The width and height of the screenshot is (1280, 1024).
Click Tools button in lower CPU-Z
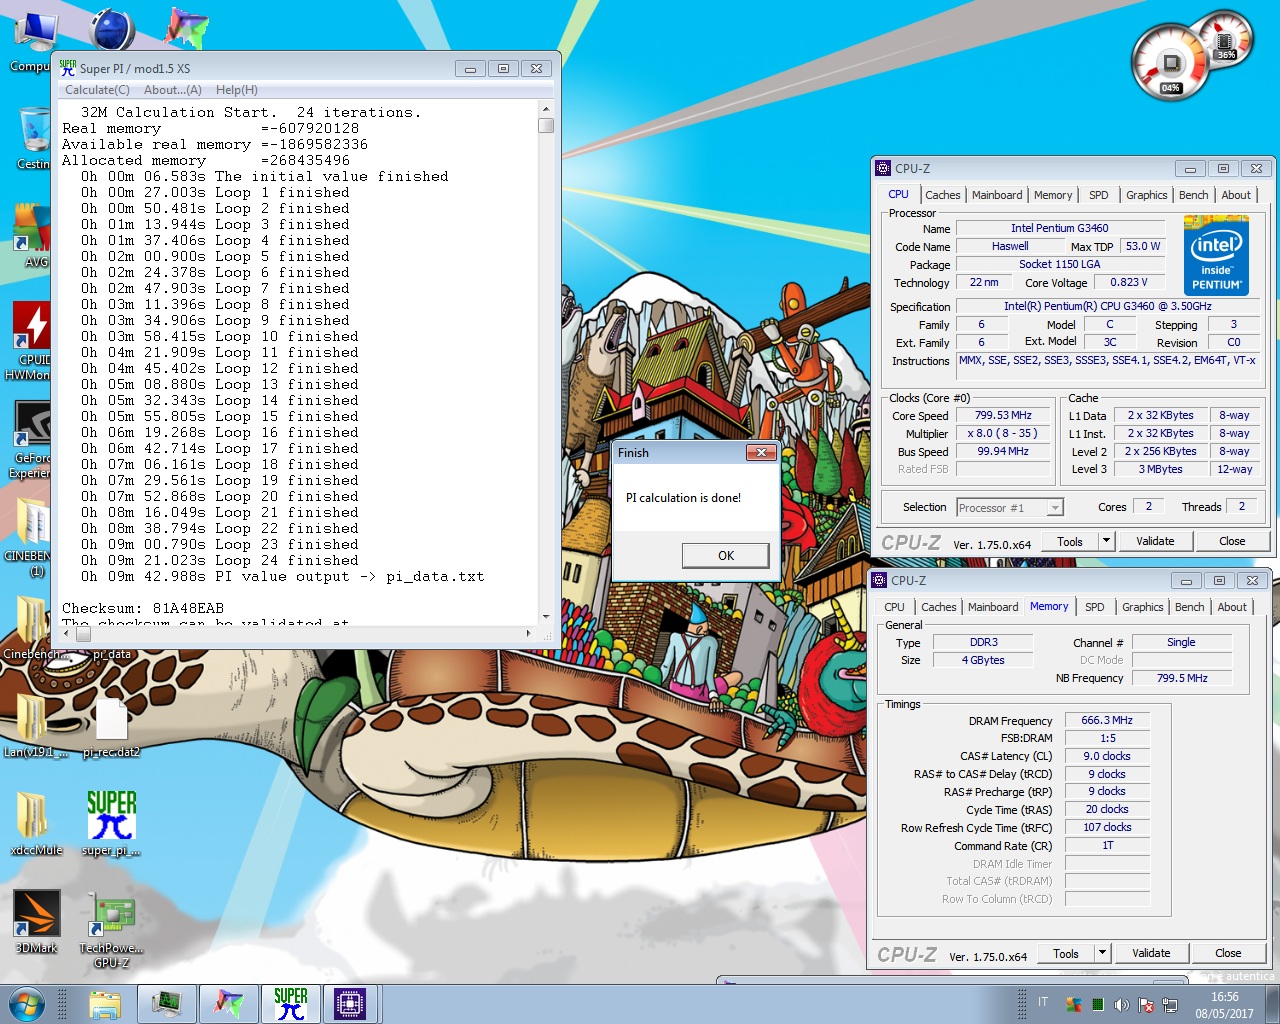[1066, 953]
